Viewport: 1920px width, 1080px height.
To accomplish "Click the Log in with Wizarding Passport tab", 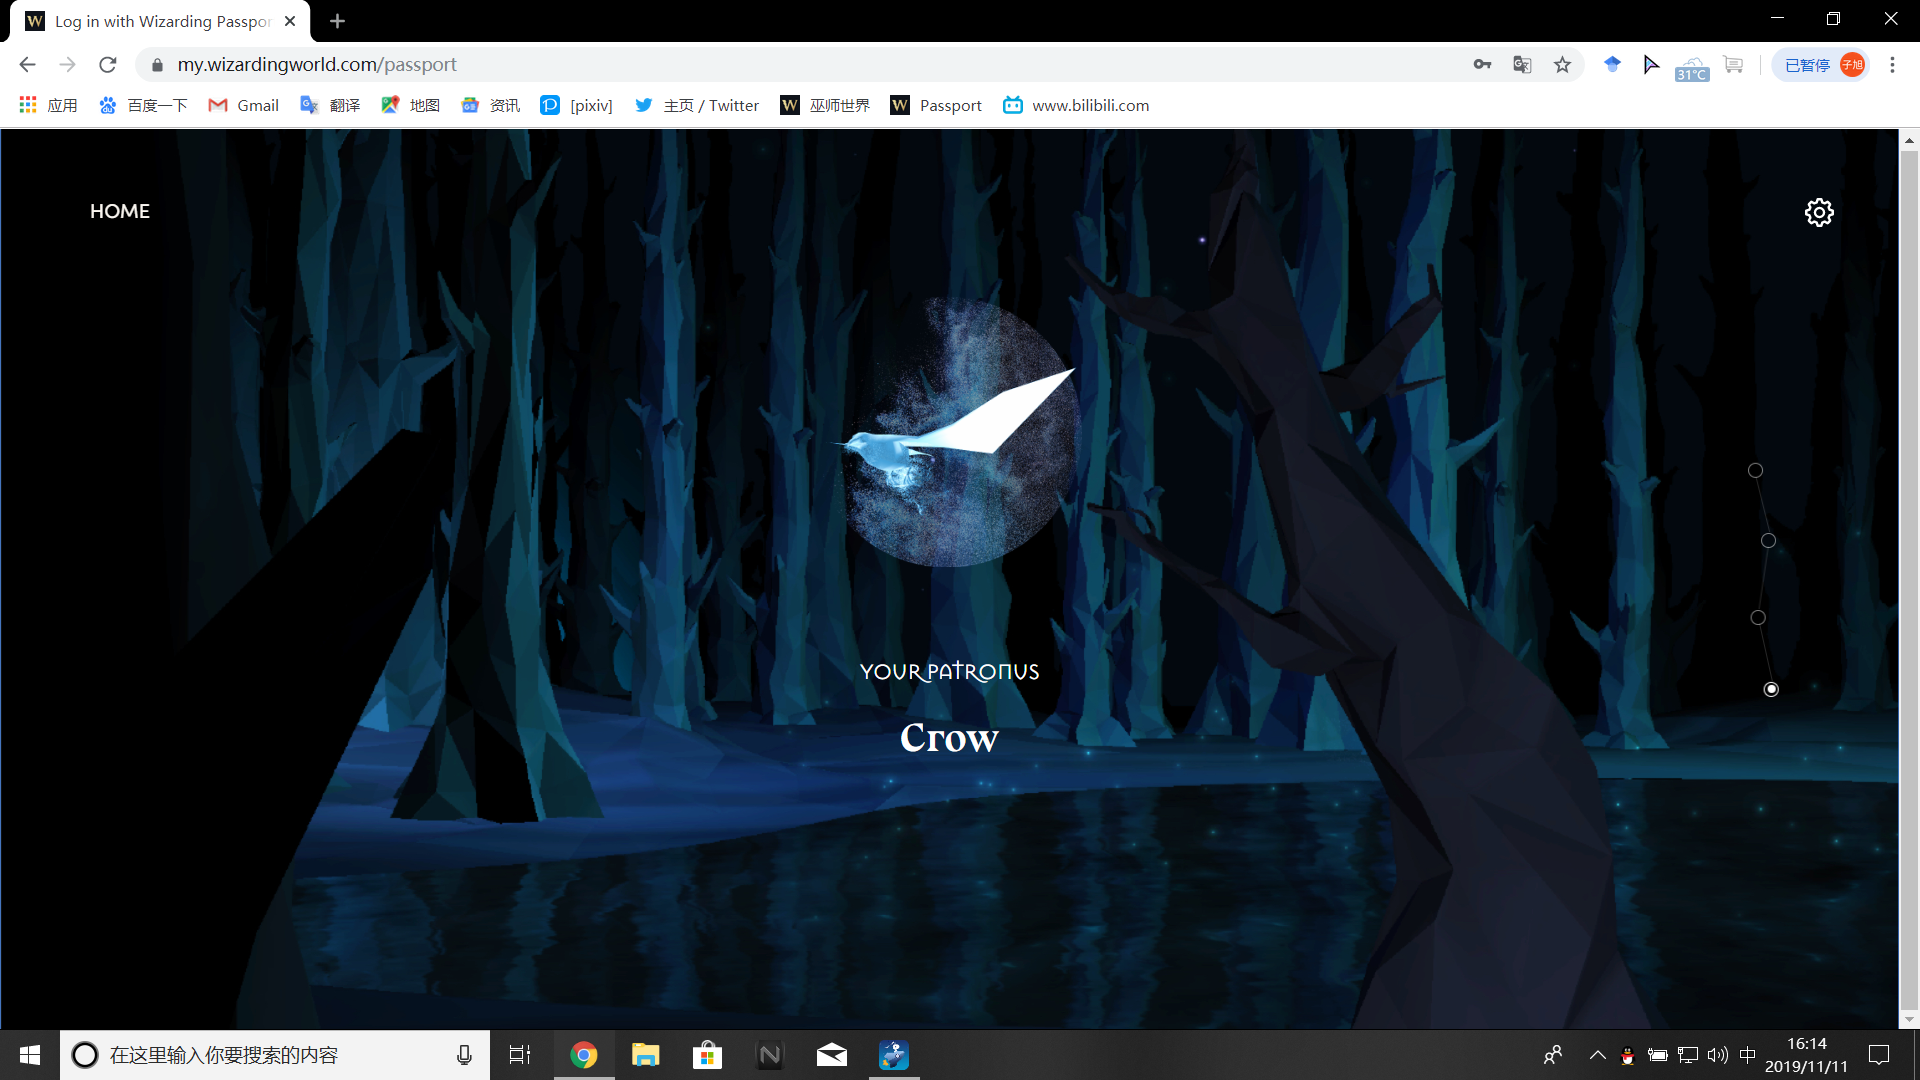I will 160,21.
